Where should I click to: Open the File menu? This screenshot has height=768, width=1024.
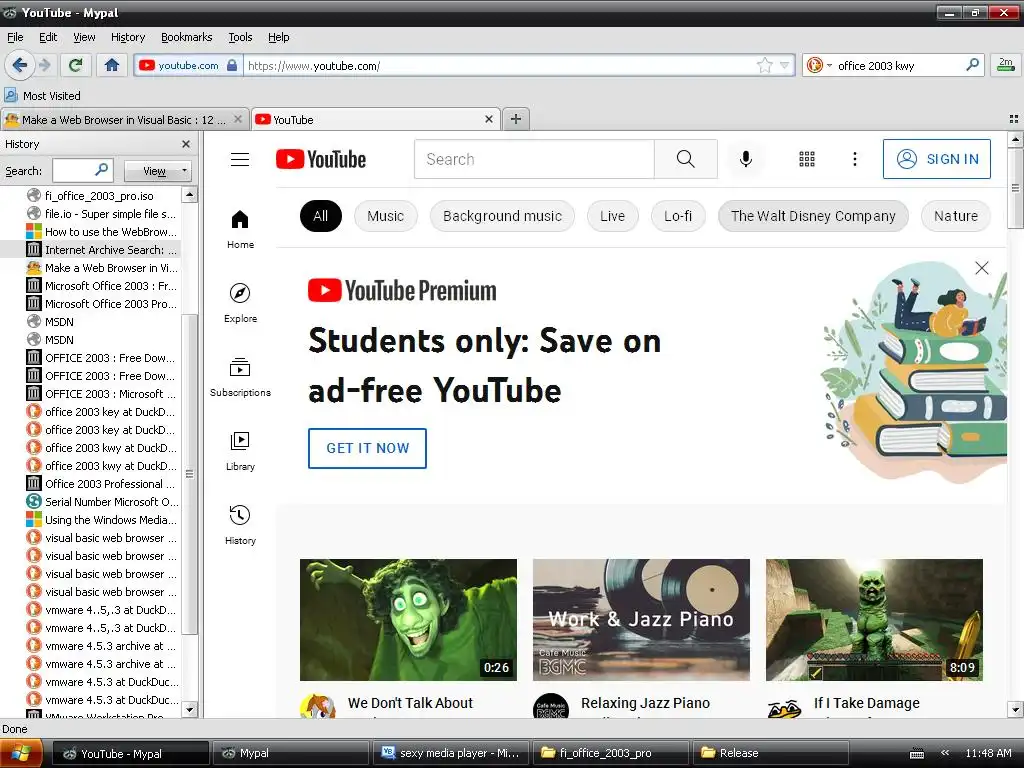15,37
